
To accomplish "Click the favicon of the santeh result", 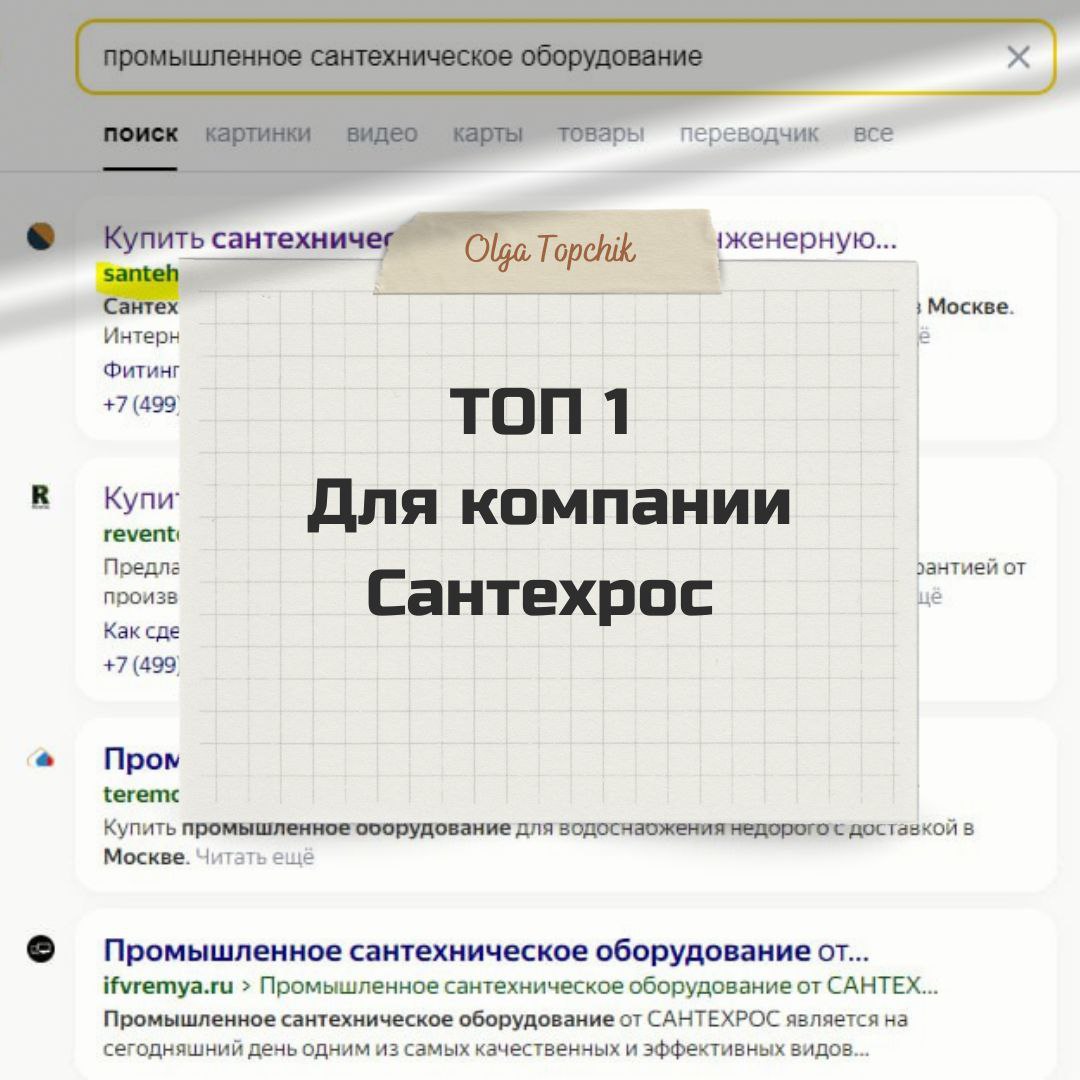I will (x=41, y=236).
